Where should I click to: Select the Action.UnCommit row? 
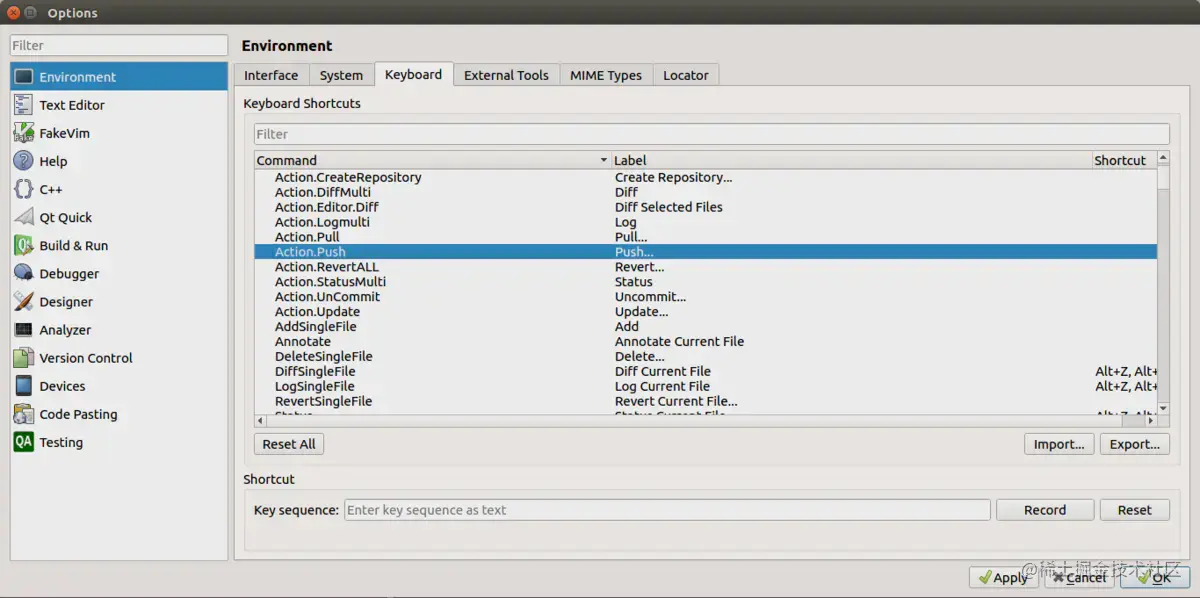[705, 297]
